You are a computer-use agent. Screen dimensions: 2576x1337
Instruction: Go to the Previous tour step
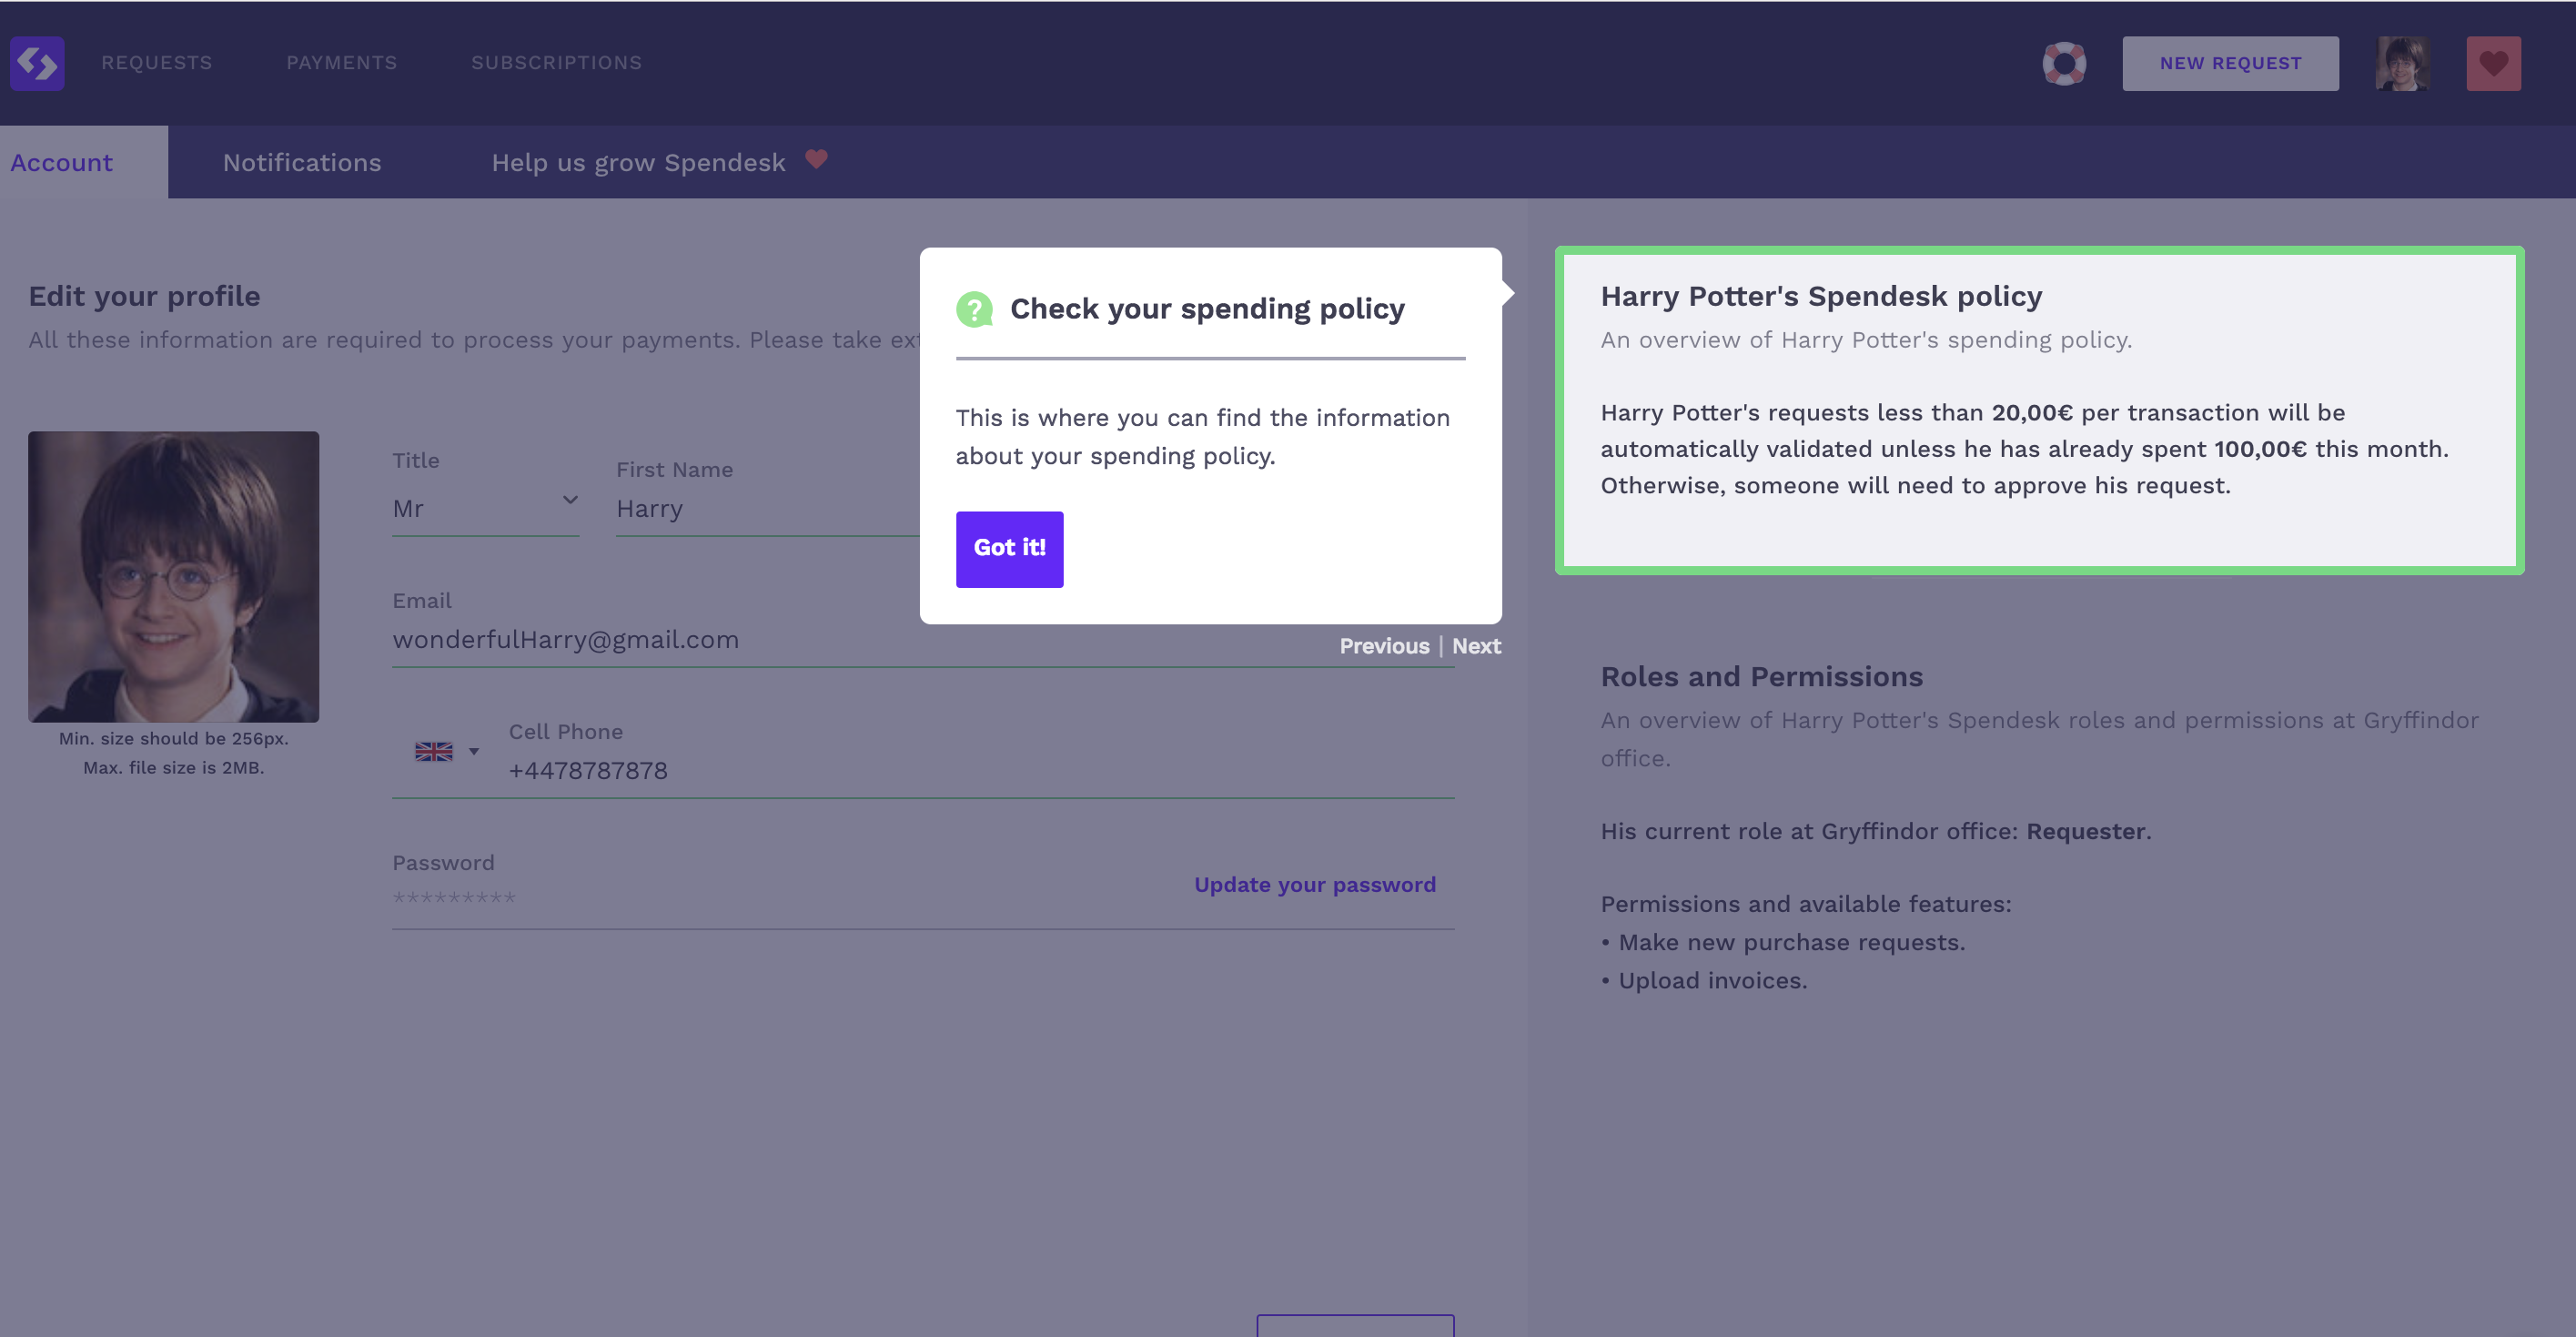[1384, 646]
